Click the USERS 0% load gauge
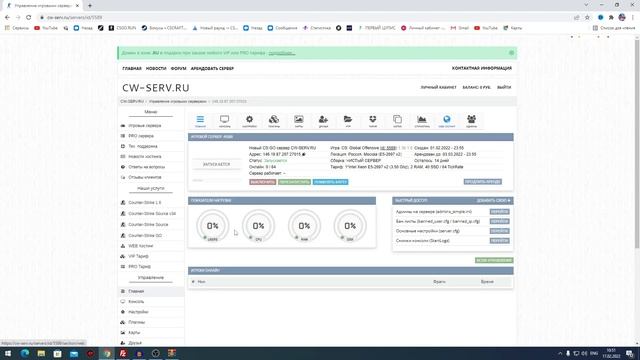 pyautogui.click(x=213, y=226)
